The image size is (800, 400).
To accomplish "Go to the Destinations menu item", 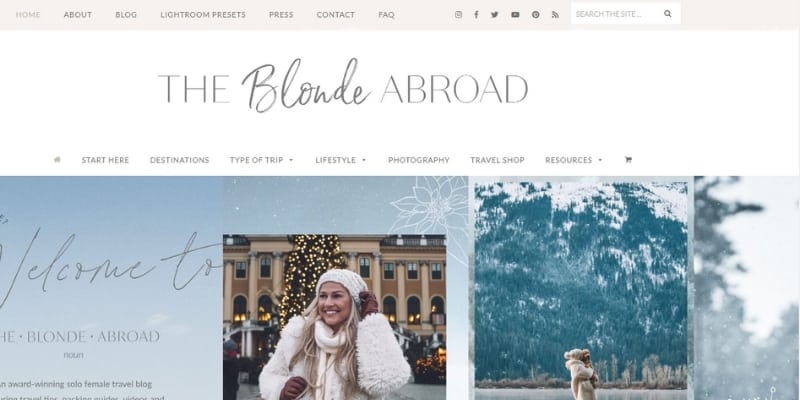I will [180, 160].
